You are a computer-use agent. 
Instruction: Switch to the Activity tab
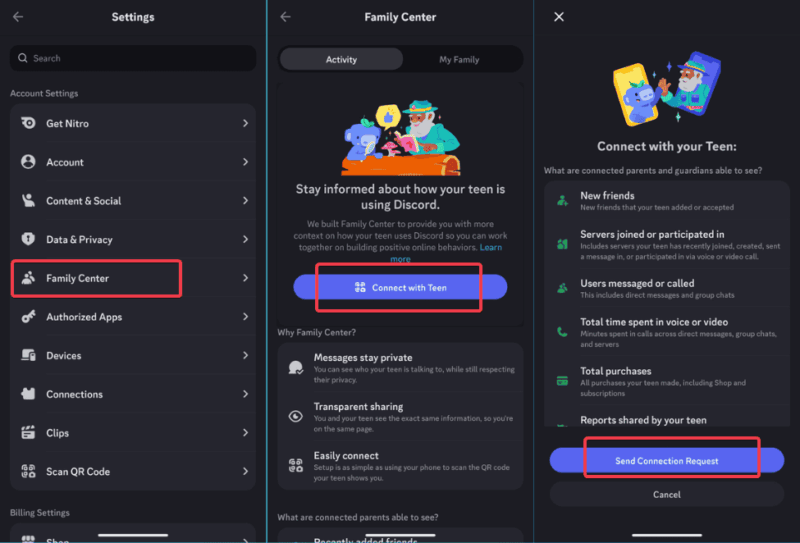click(x=341, y=59)
